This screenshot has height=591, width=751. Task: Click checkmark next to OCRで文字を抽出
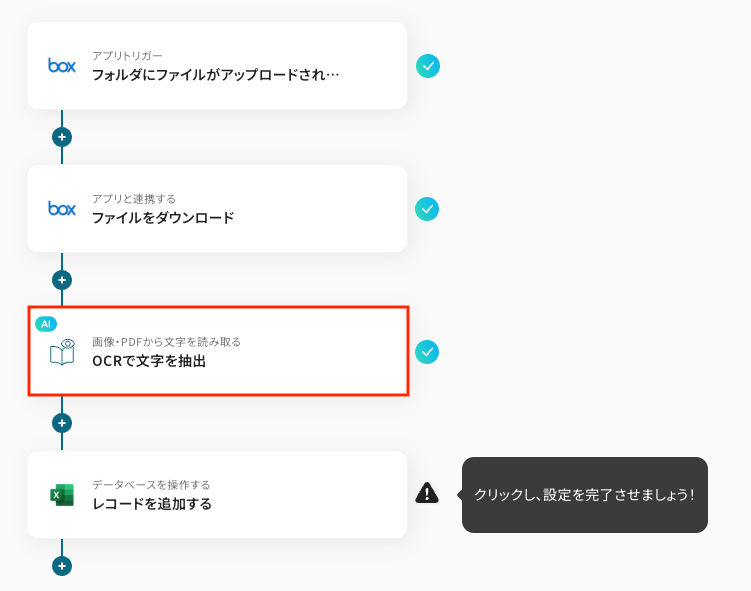coord(428,352)
